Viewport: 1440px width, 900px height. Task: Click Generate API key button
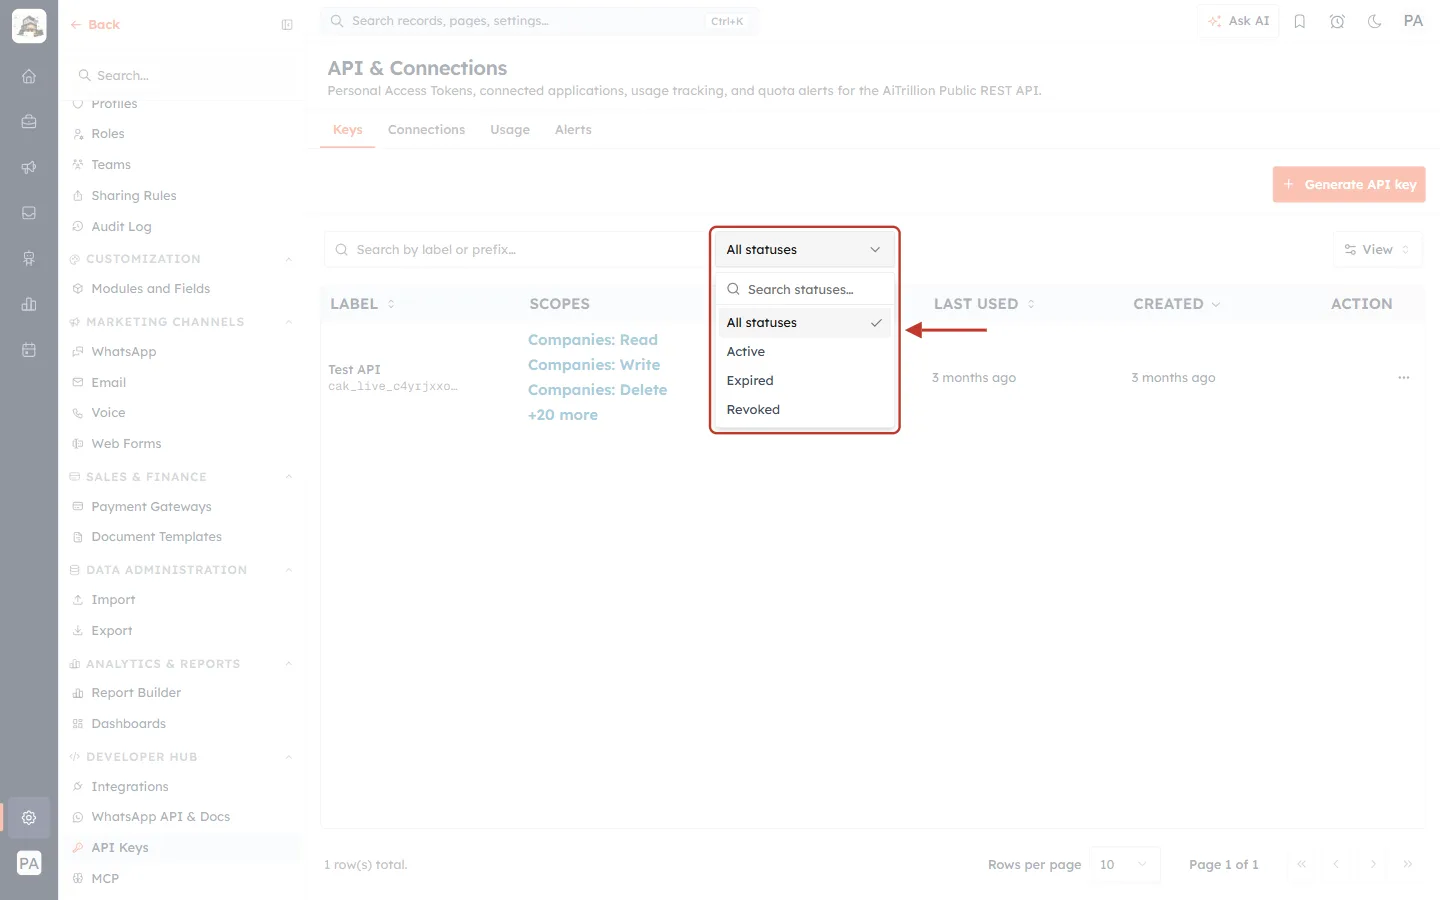pos(1349,185)
